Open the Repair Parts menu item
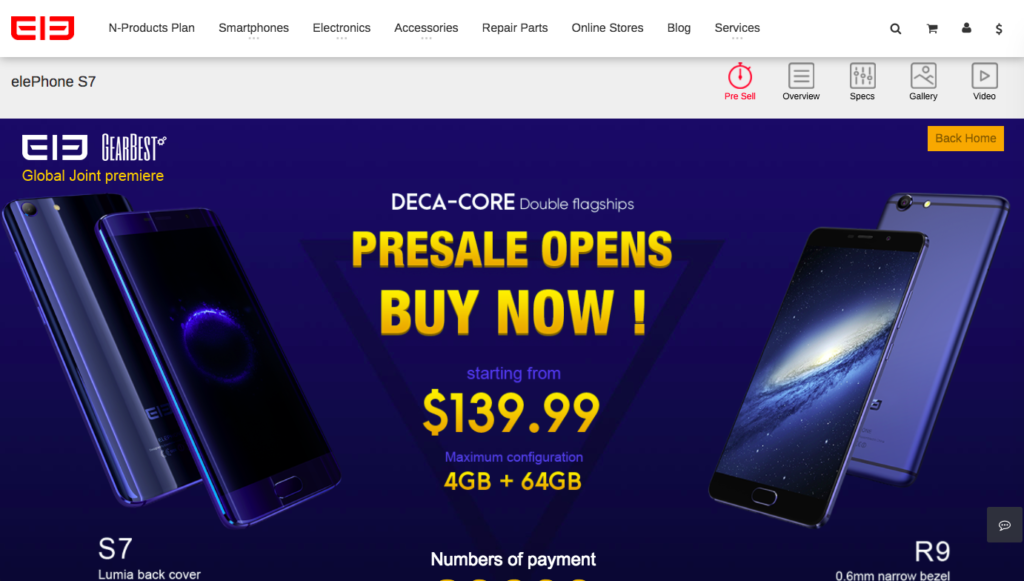This screenshot has width=1024, height=581. tap(515, 28)
